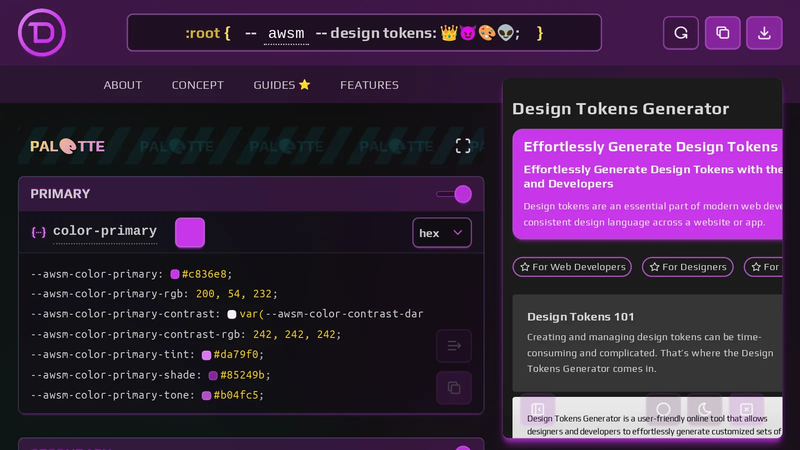Image resolution: width=800 pixels, height=450 pixels.
Task: Click the For Designers chip
Action: (x=688, y=267)
